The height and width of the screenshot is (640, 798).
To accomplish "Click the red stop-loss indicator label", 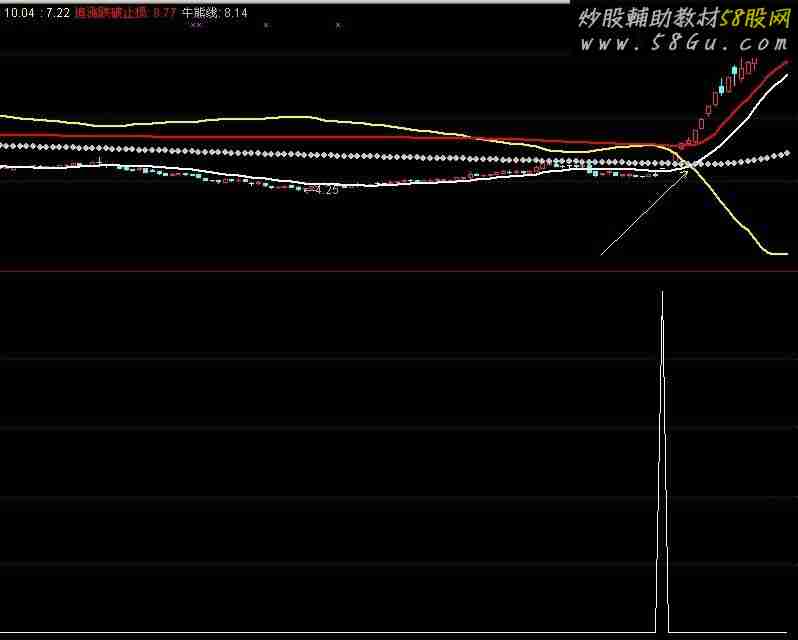I will [112, 13].
